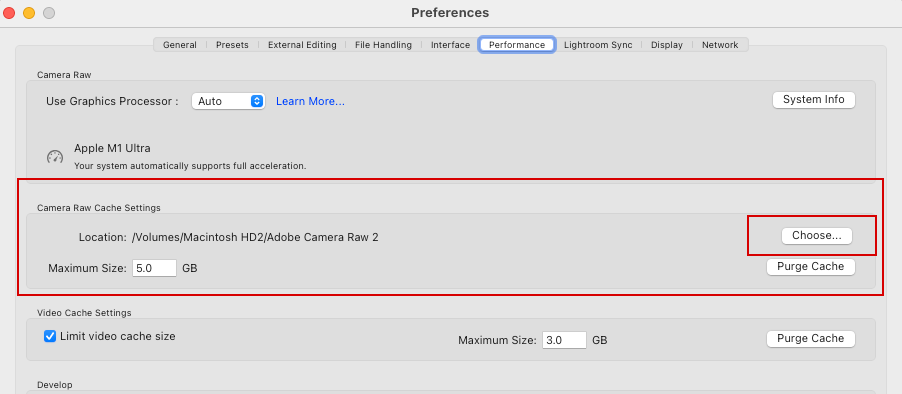The width and height of the screenshot is (902, 394).
Task: Open the Use Graphics Processor dropdown
Action: 228,101
